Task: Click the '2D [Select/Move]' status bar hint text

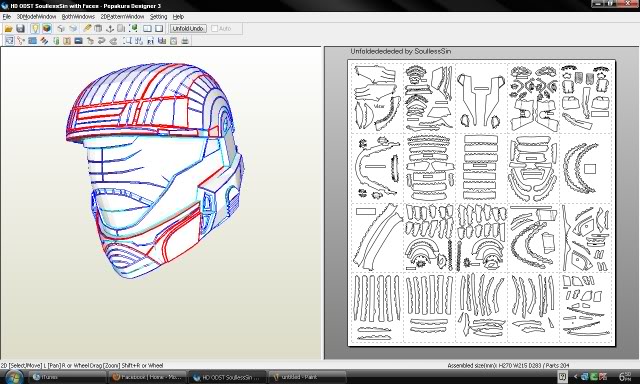Action: [82, 366]
